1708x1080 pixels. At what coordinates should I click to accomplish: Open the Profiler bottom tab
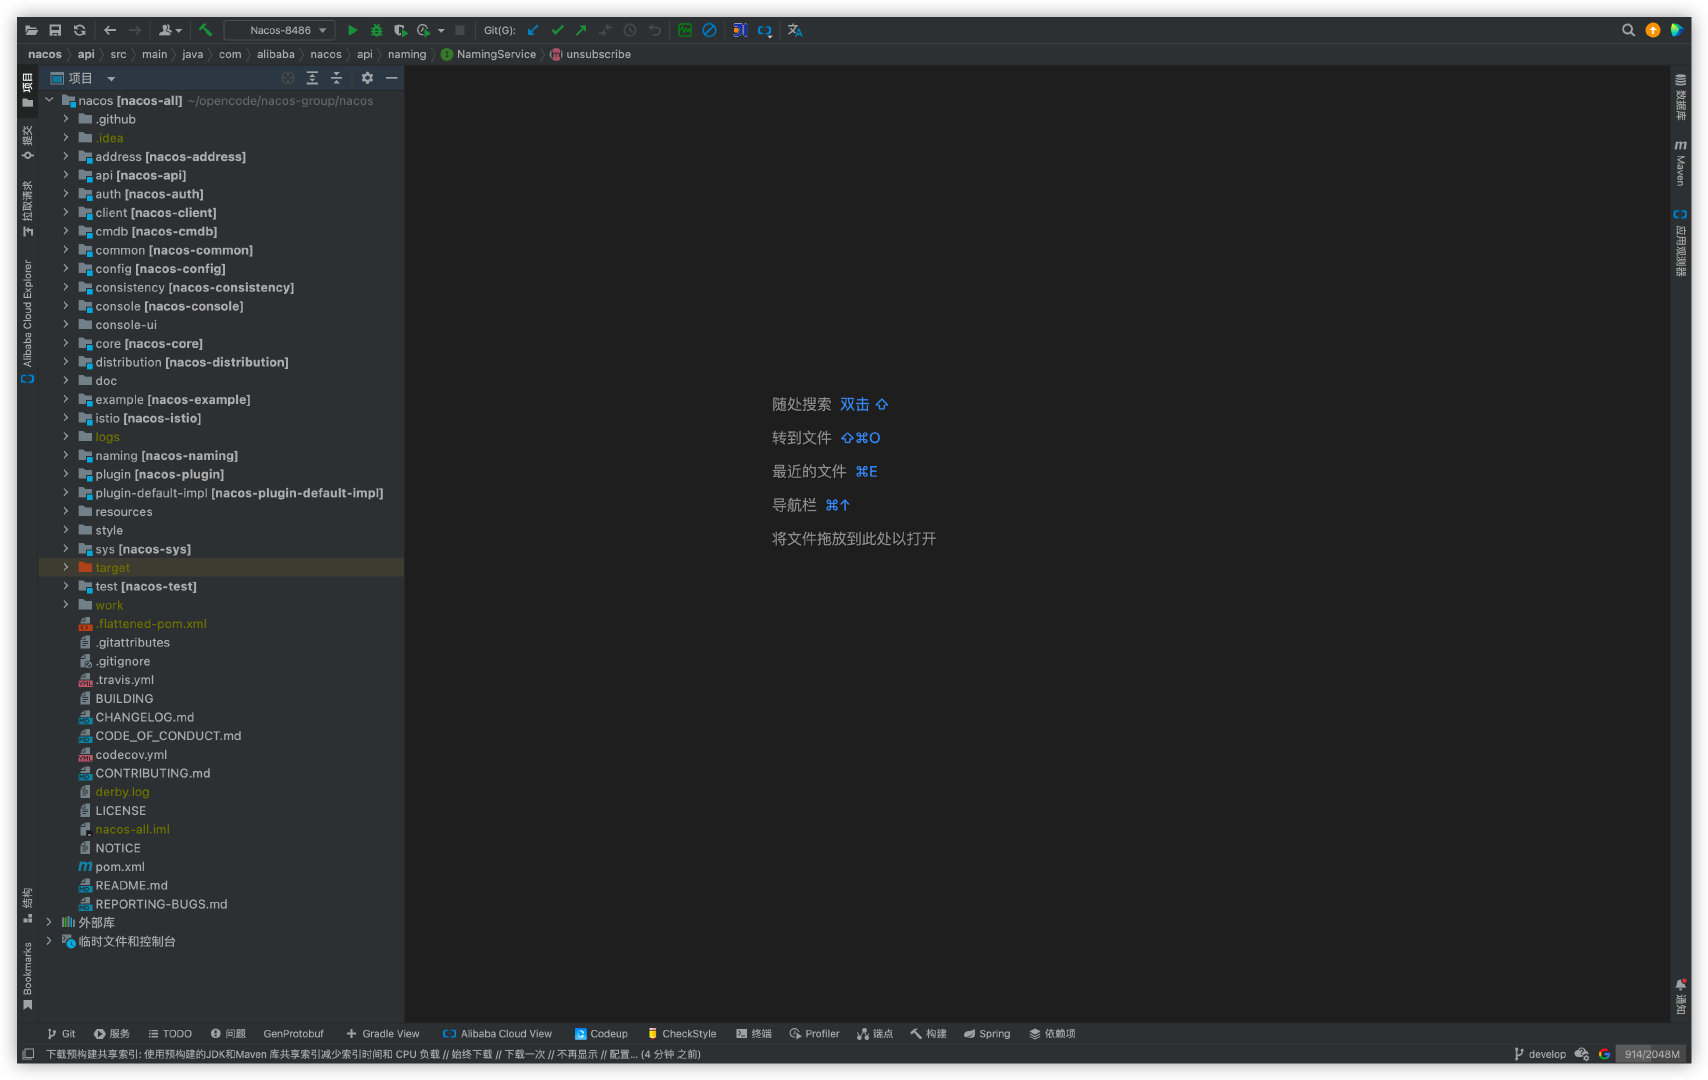[x=814, y=1034]
